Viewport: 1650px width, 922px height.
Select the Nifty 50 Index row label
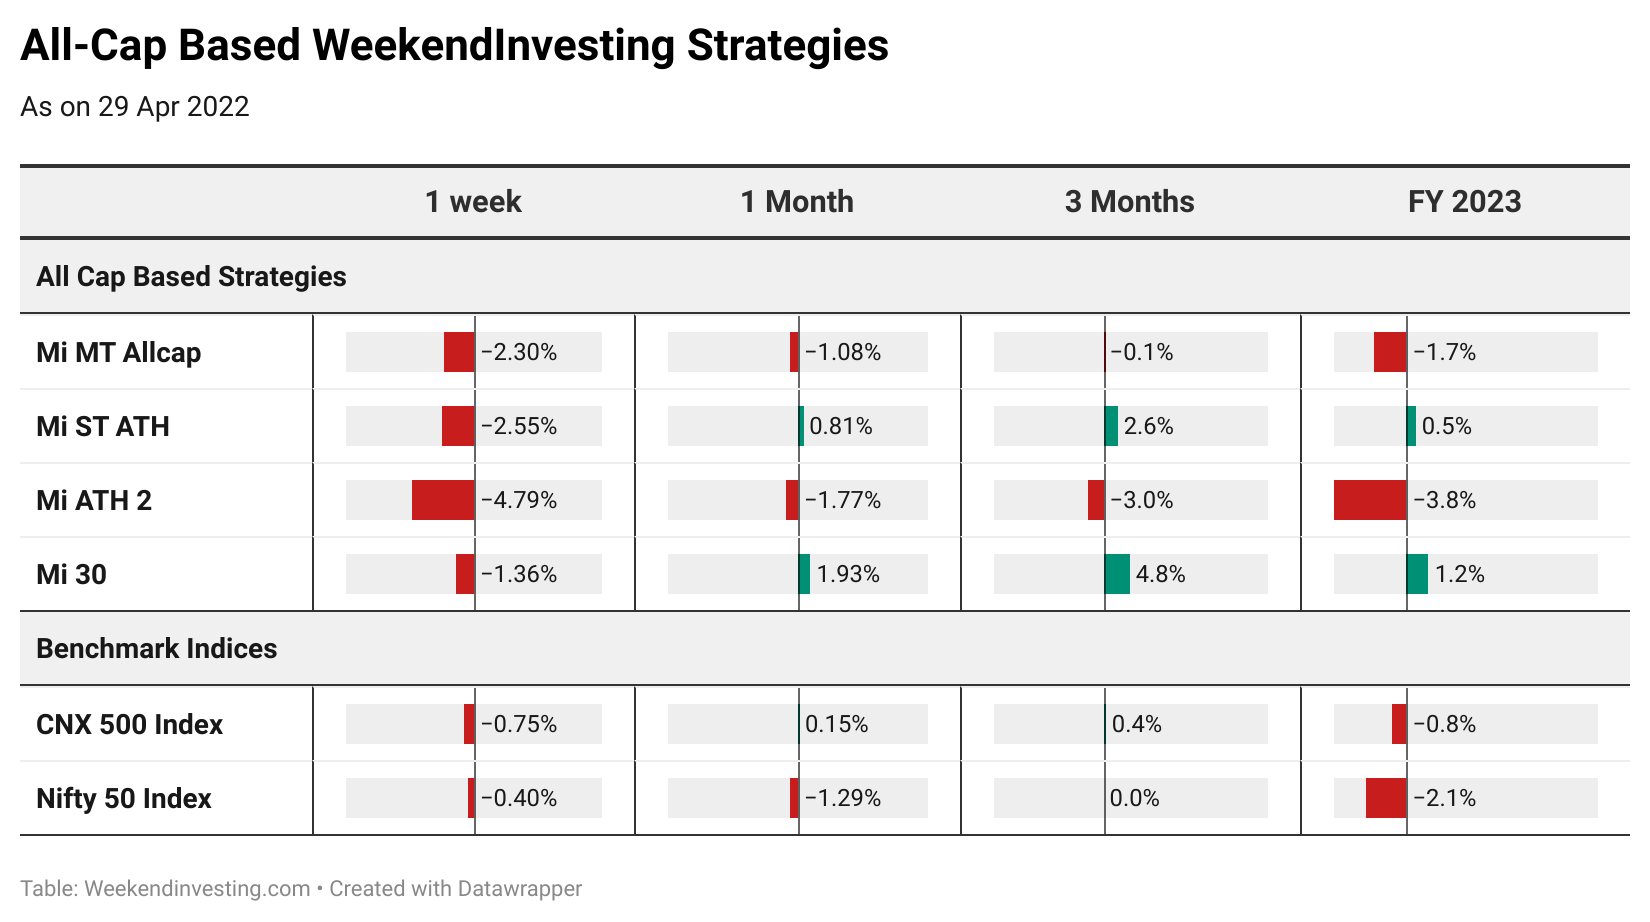(124, 799)
